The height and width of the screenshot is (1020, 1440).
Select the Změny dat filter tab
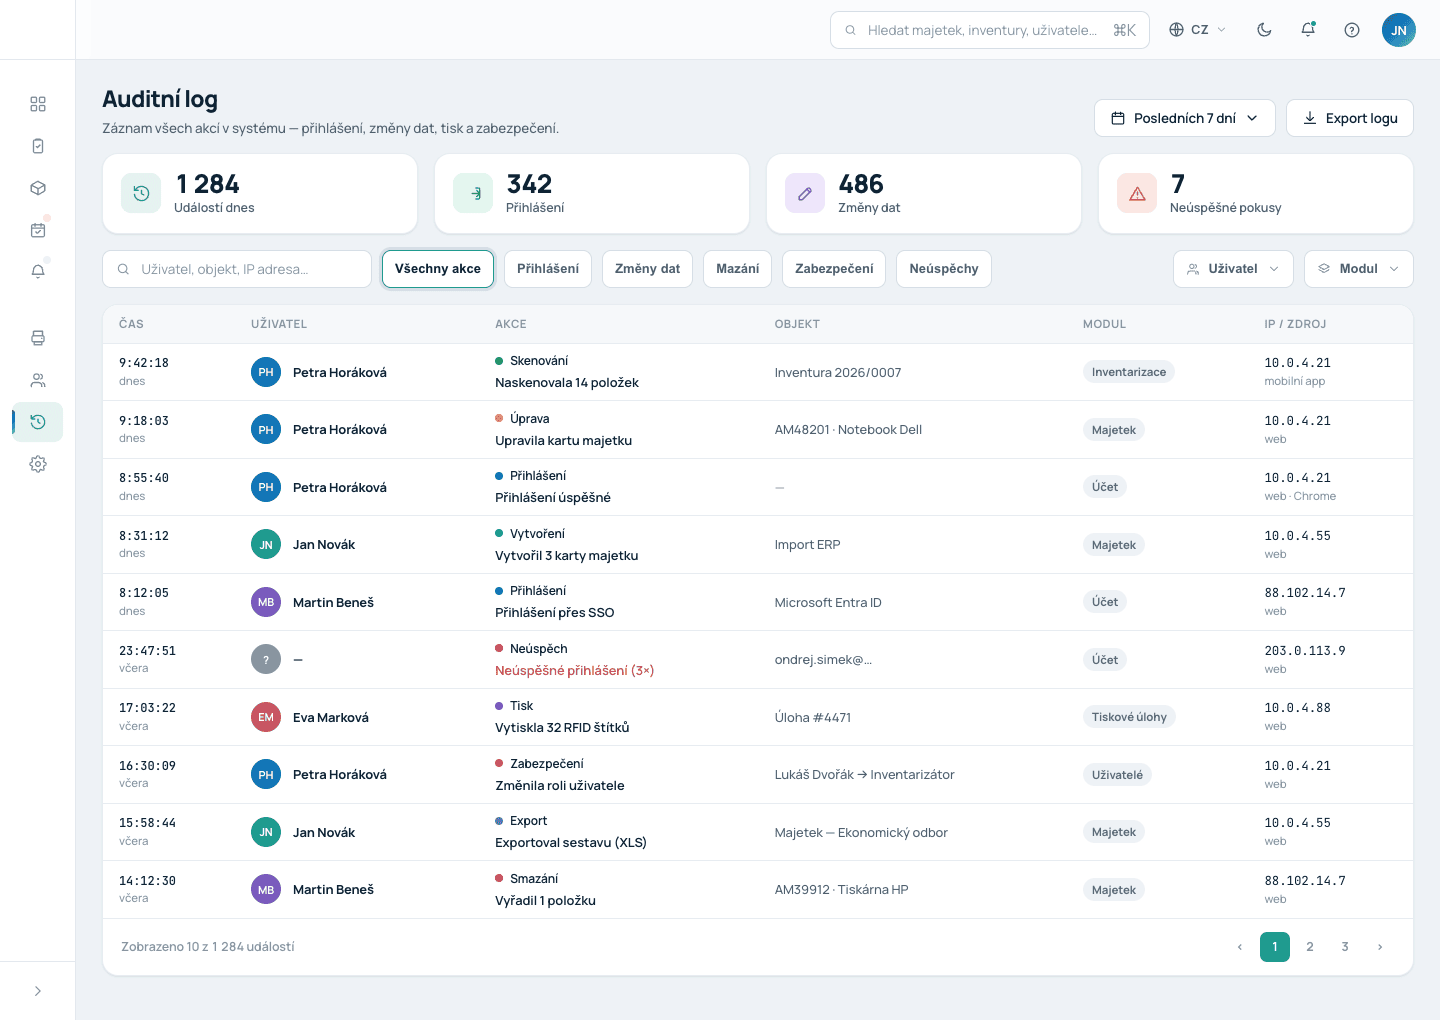point(647,269)
